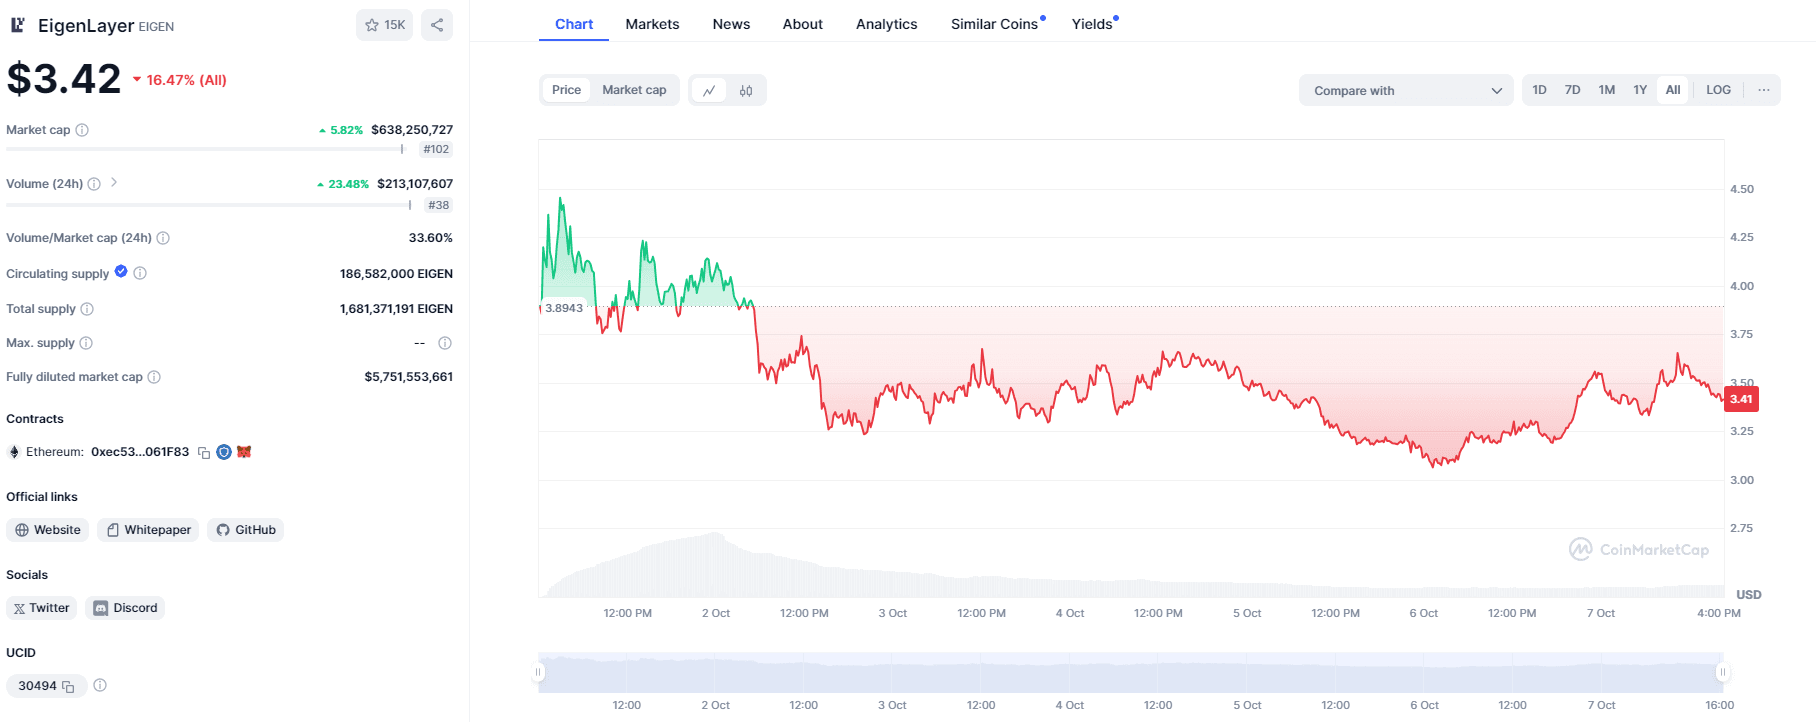Click market cap value $638,250,727

tap(412, 130)
